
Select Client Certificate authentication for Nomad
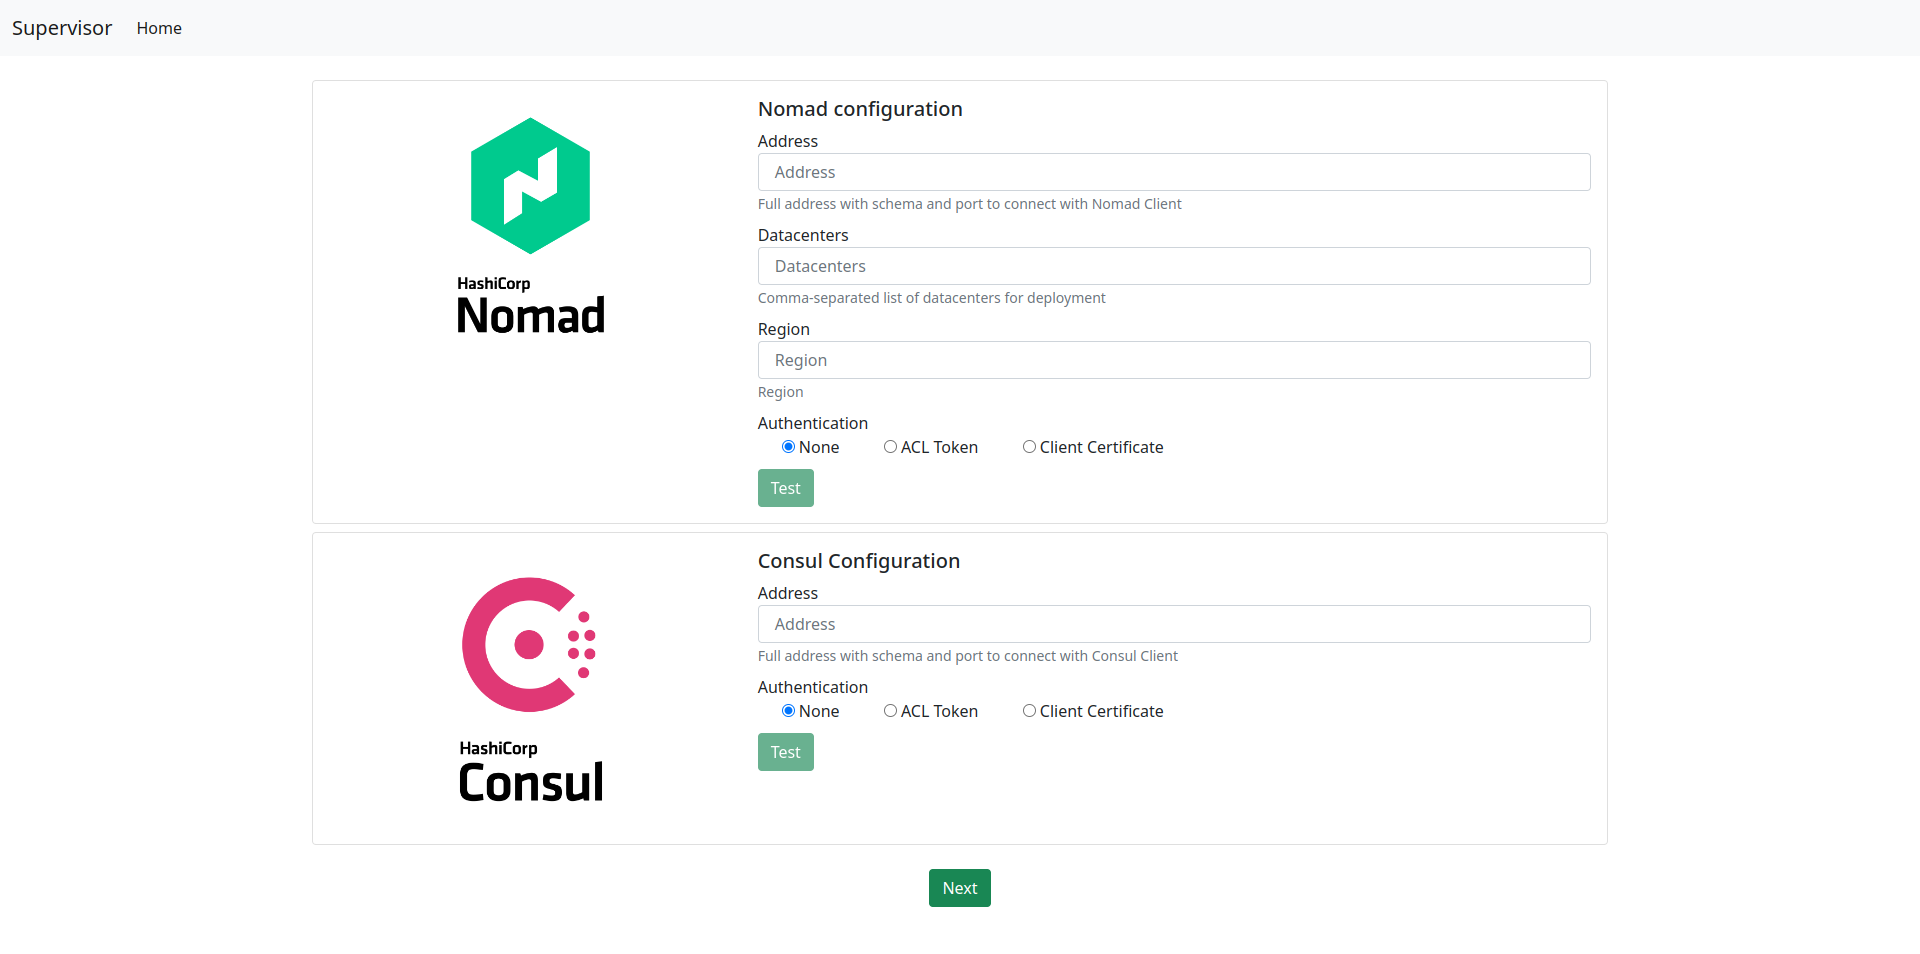(1029, 447)
